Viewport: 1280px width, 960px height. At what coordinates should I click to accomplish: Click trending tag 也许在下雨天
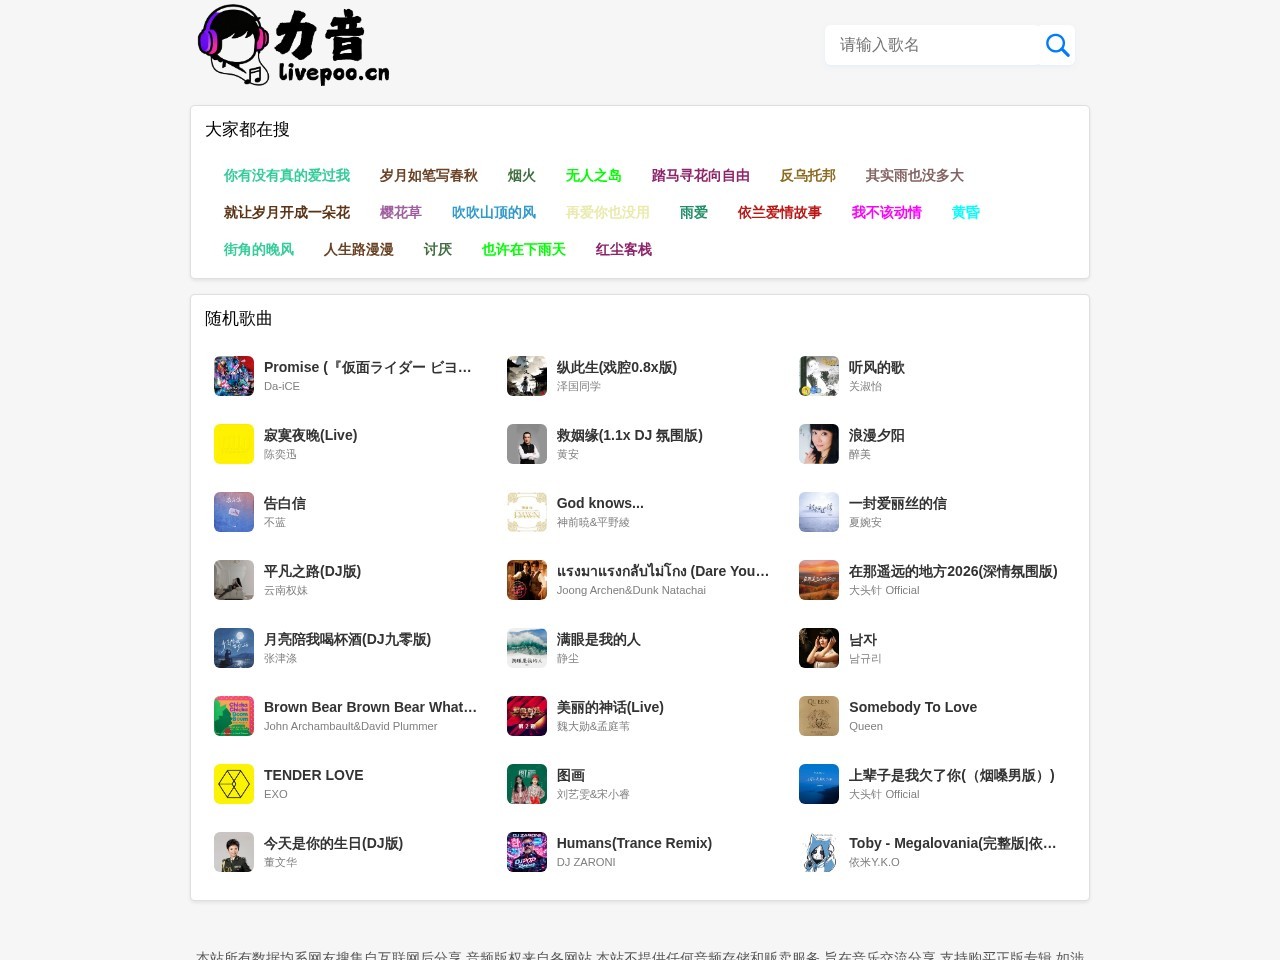(524, 249)
